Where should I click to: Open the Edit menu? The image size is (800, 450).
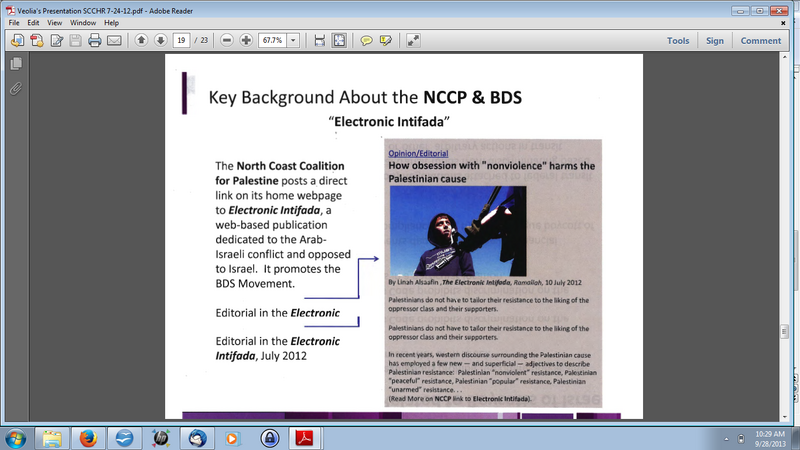pyautogui.click(x=33, y=22)
